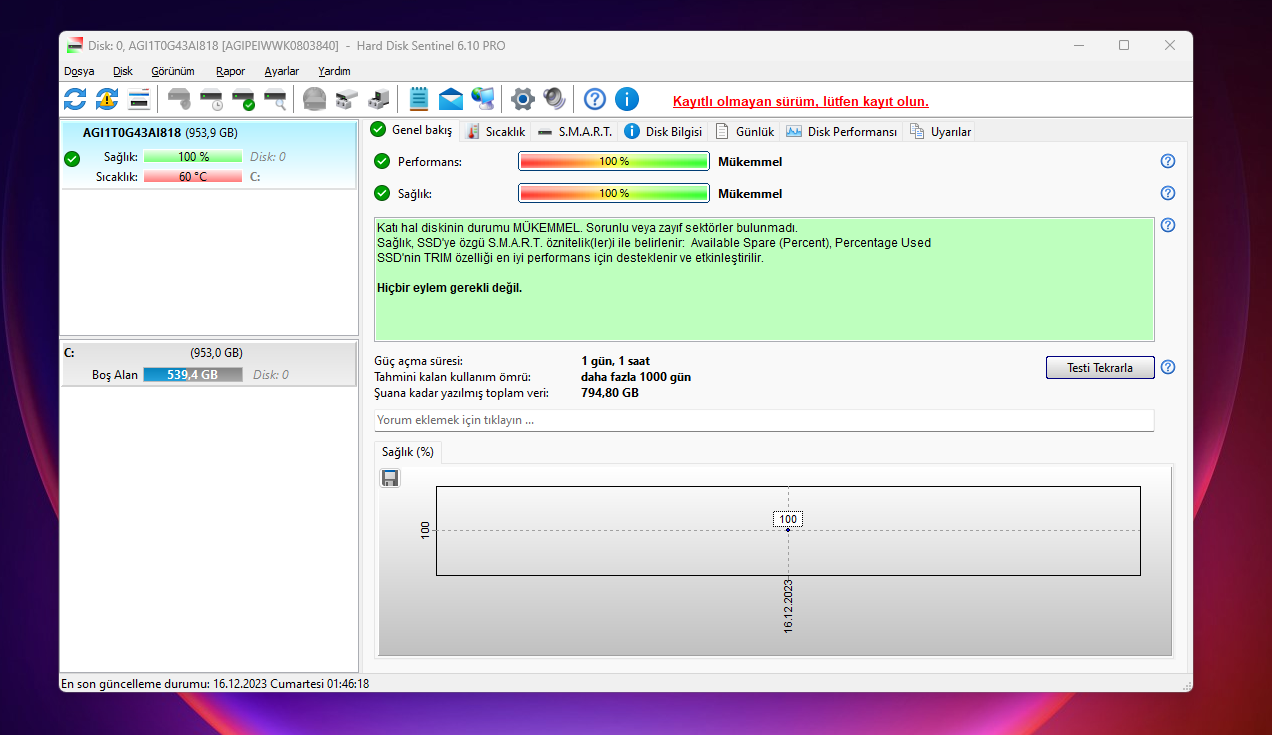Screen dimensions: 1272x735
Task: Click the drive with computer toolbar icon
Action: pyautogui.click(x=378, y=99)
